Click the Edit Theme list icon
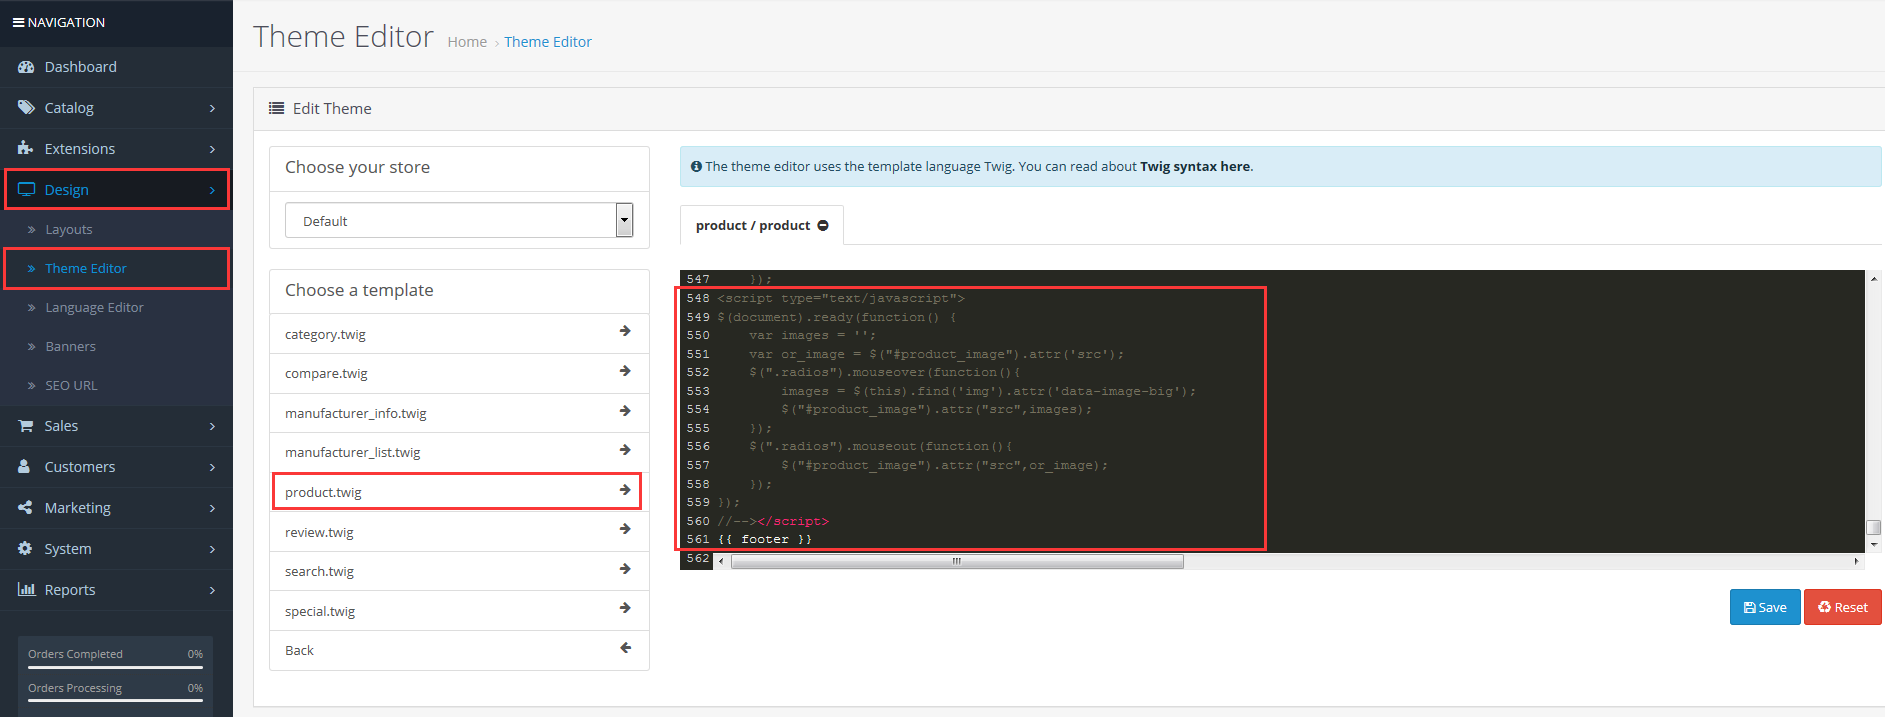This screenshot has height=717, width=1885. tap(276, 108)
